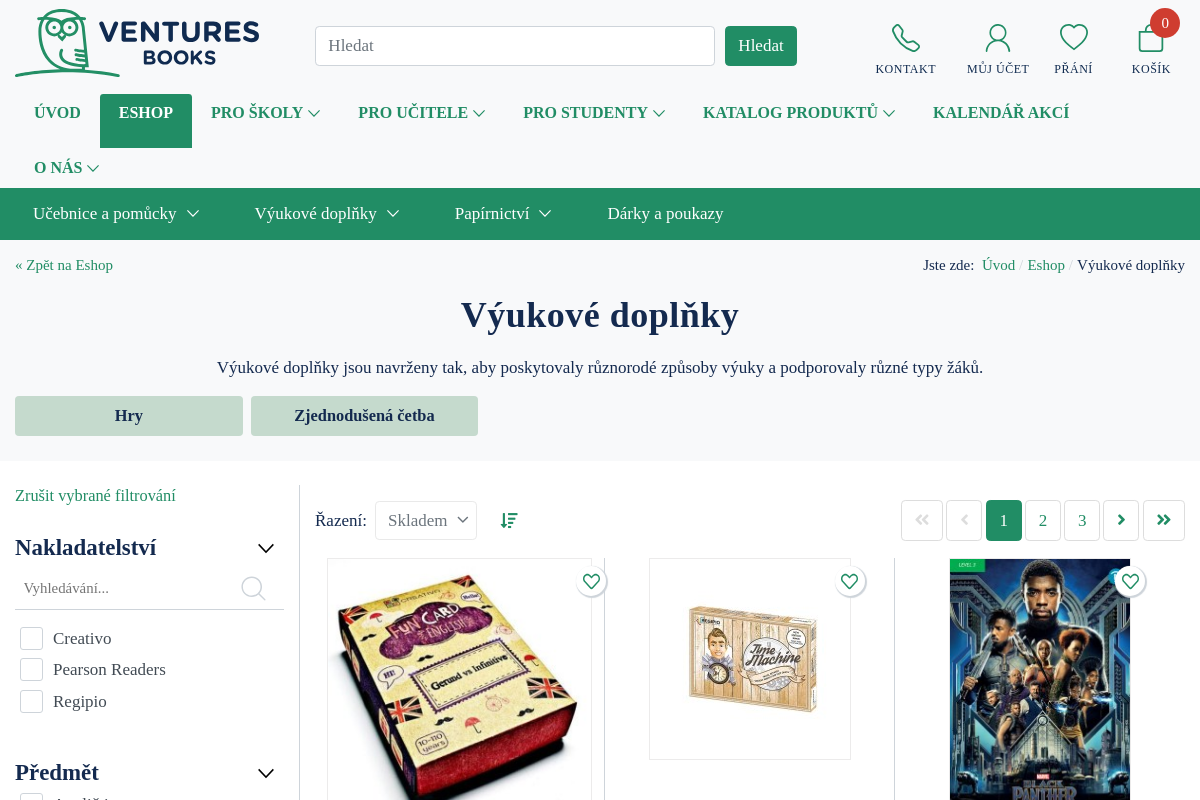1200x800 pixels.
Task: Expand the Učebnice a pomůcky menu
Action: pos(116,213)
